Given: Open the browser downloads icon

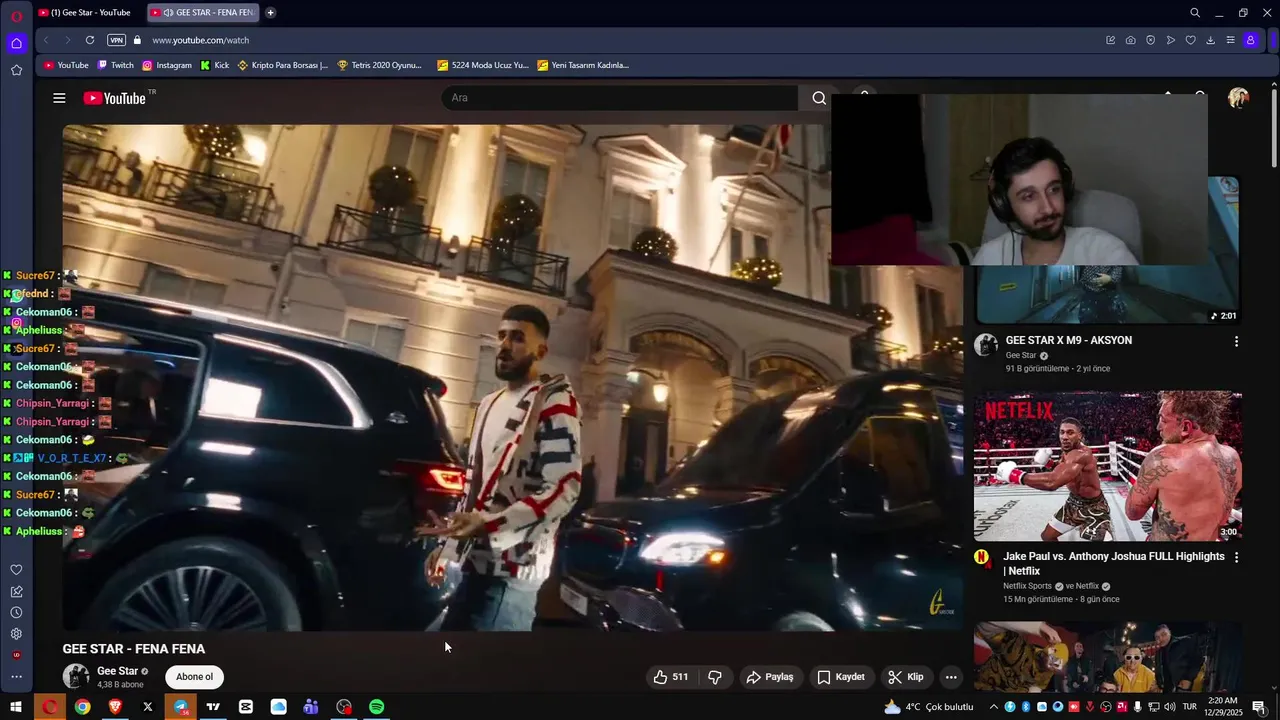Looking at the screenshot, I should coord(1210,40).
